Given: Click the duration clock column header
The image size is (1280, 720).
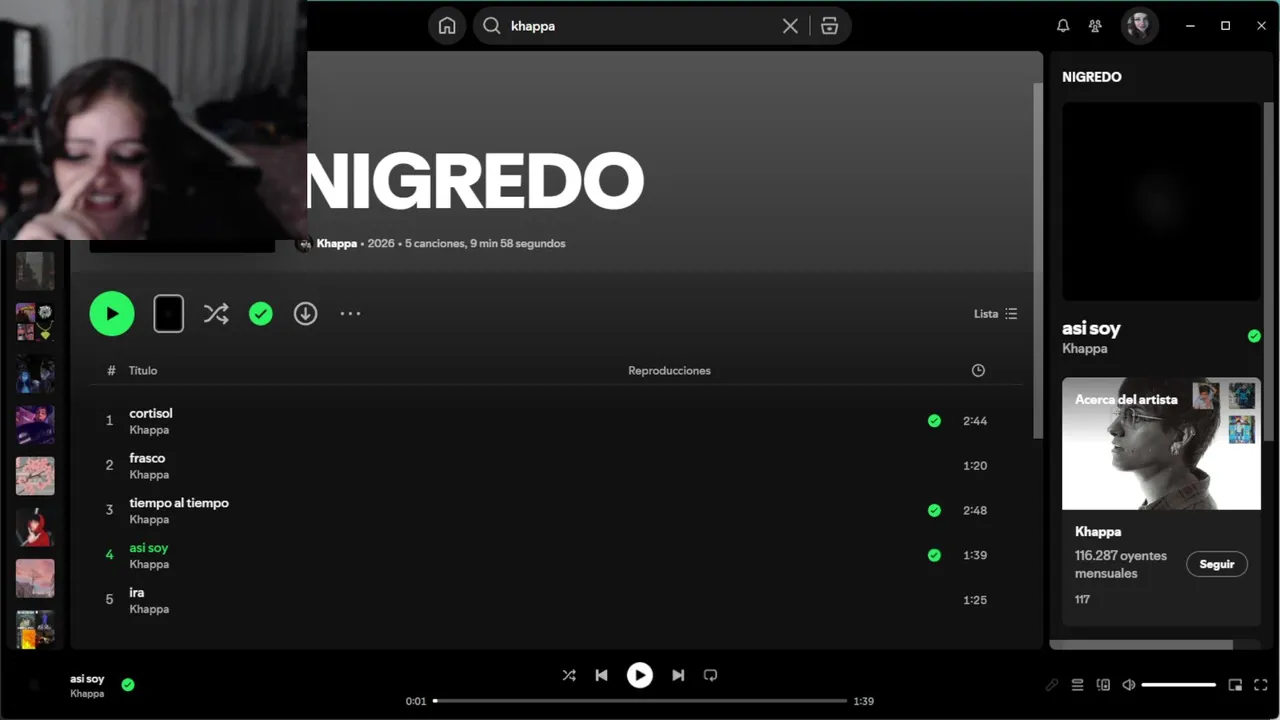Looking at the screenshot, I should (x=978, y=370).
